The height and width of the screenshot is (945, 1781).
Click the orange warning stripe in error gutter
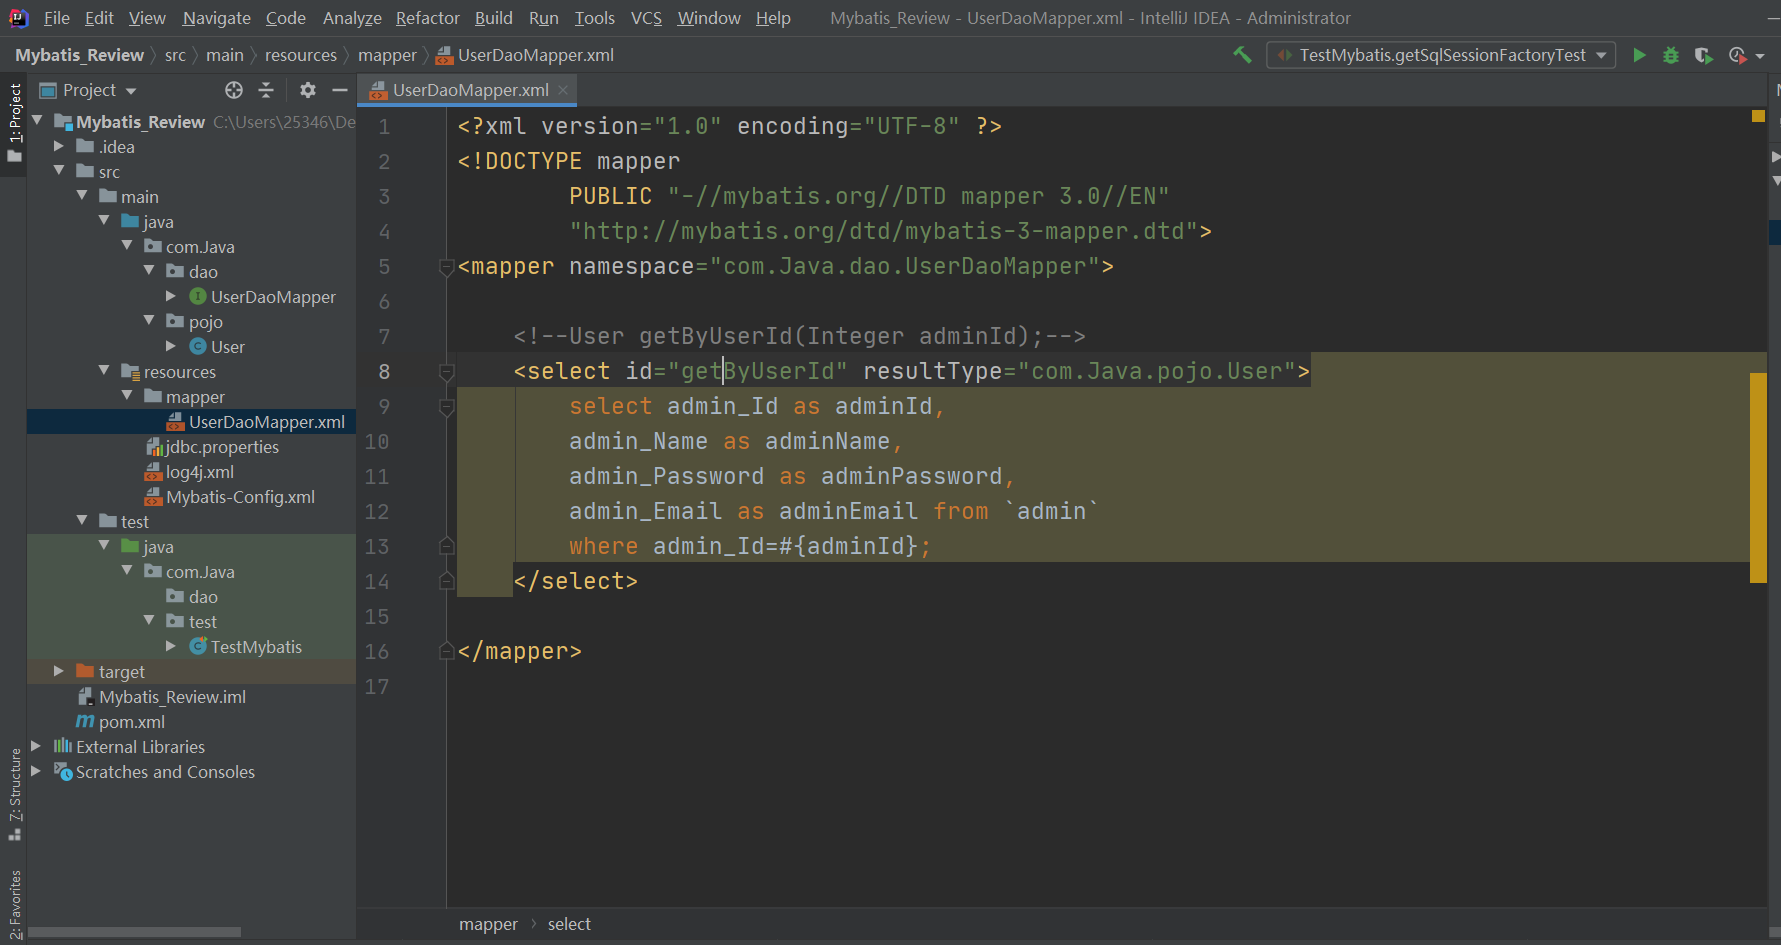click(x=1758, y=477)
